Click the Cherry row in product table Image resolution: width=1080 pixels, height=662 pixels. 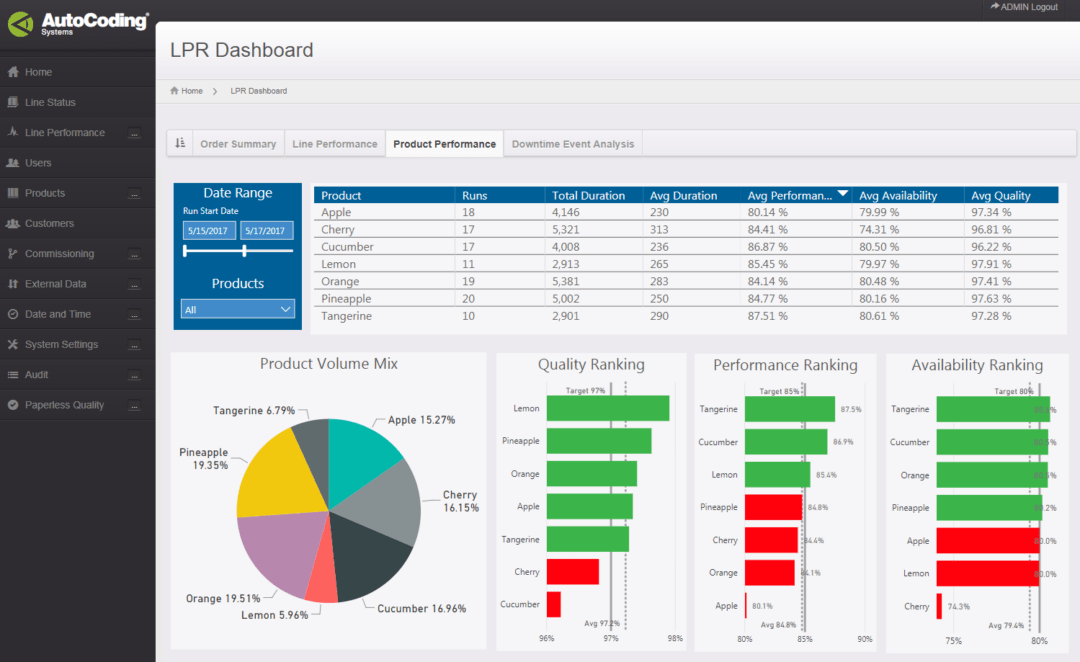686,229
